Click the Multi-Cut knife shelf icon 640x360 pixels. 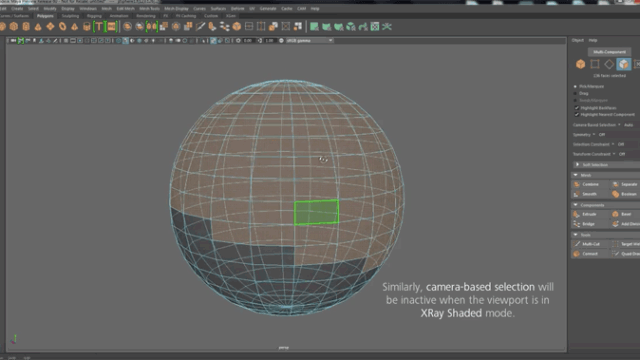pyautogui.click(x=200, y=27)
